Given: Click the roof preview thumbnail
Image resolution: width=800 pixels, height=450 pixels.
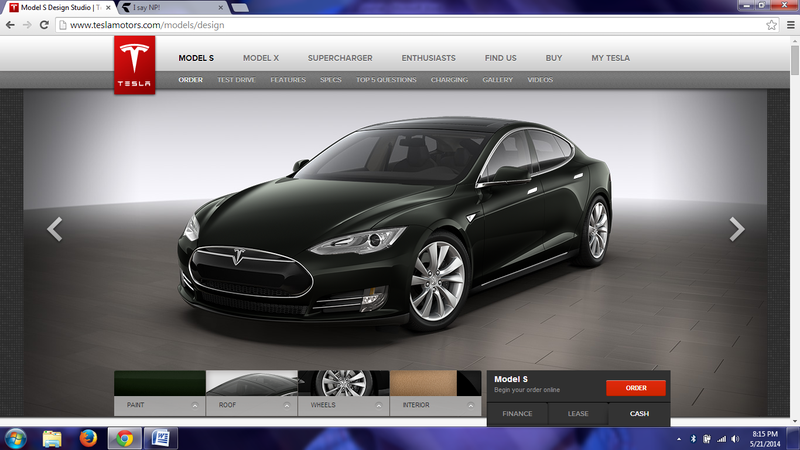Looking at the screenshot, I should coord(252,383).
